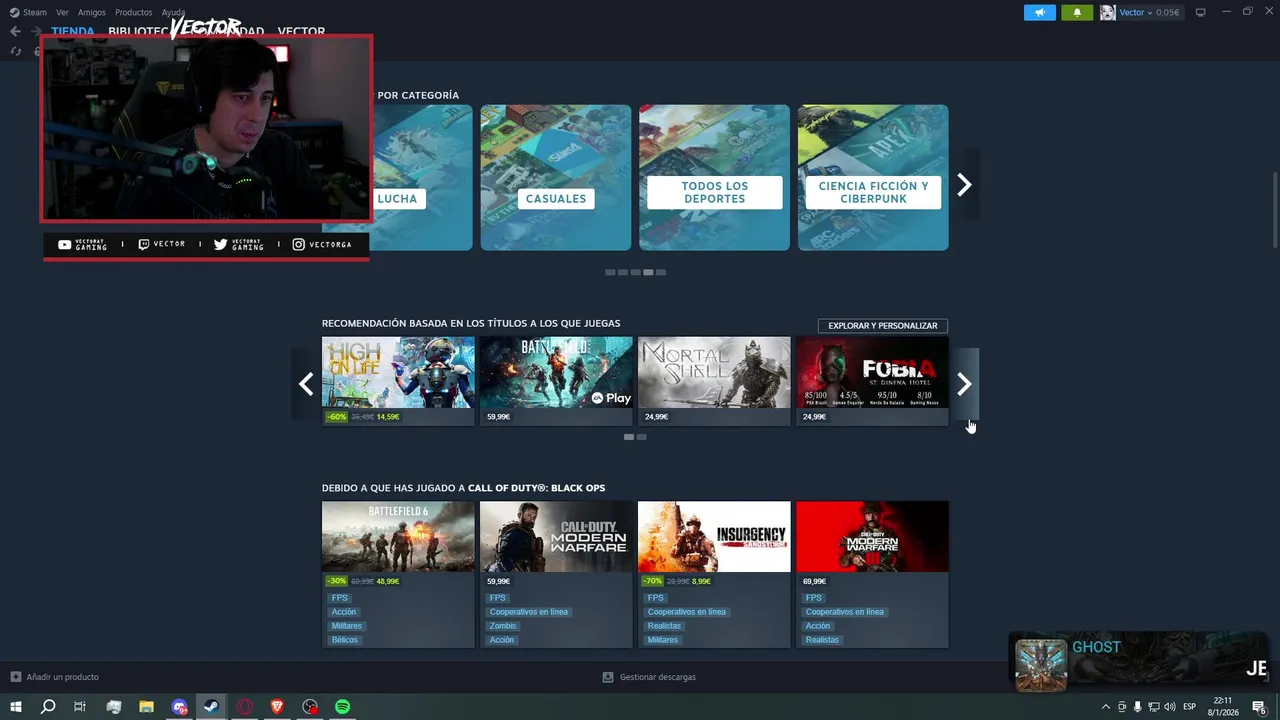Click the taskbar clock showing 22:11
Screen dimensions: 1280x720
pos(1225,707)
